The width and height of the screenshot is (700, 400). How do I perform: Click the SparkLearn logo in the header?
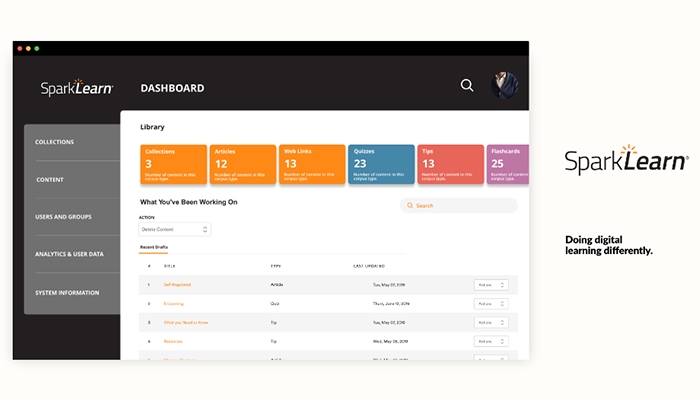[x=77, y=88]
